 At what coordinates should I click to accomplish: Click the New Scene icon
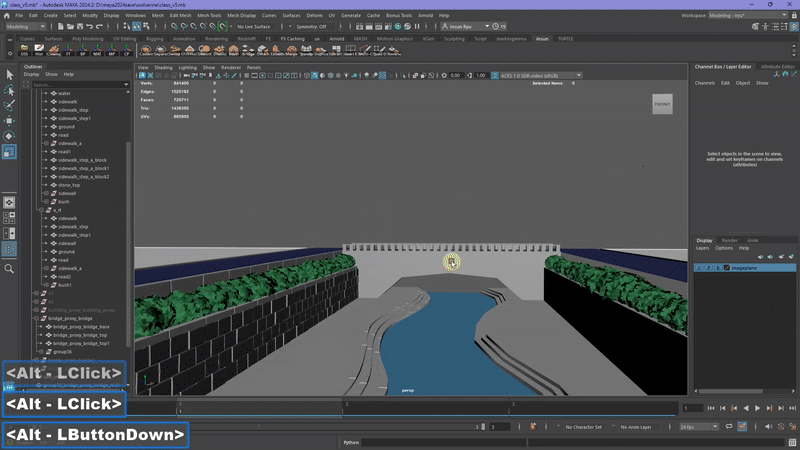click(x=61, y=27)
